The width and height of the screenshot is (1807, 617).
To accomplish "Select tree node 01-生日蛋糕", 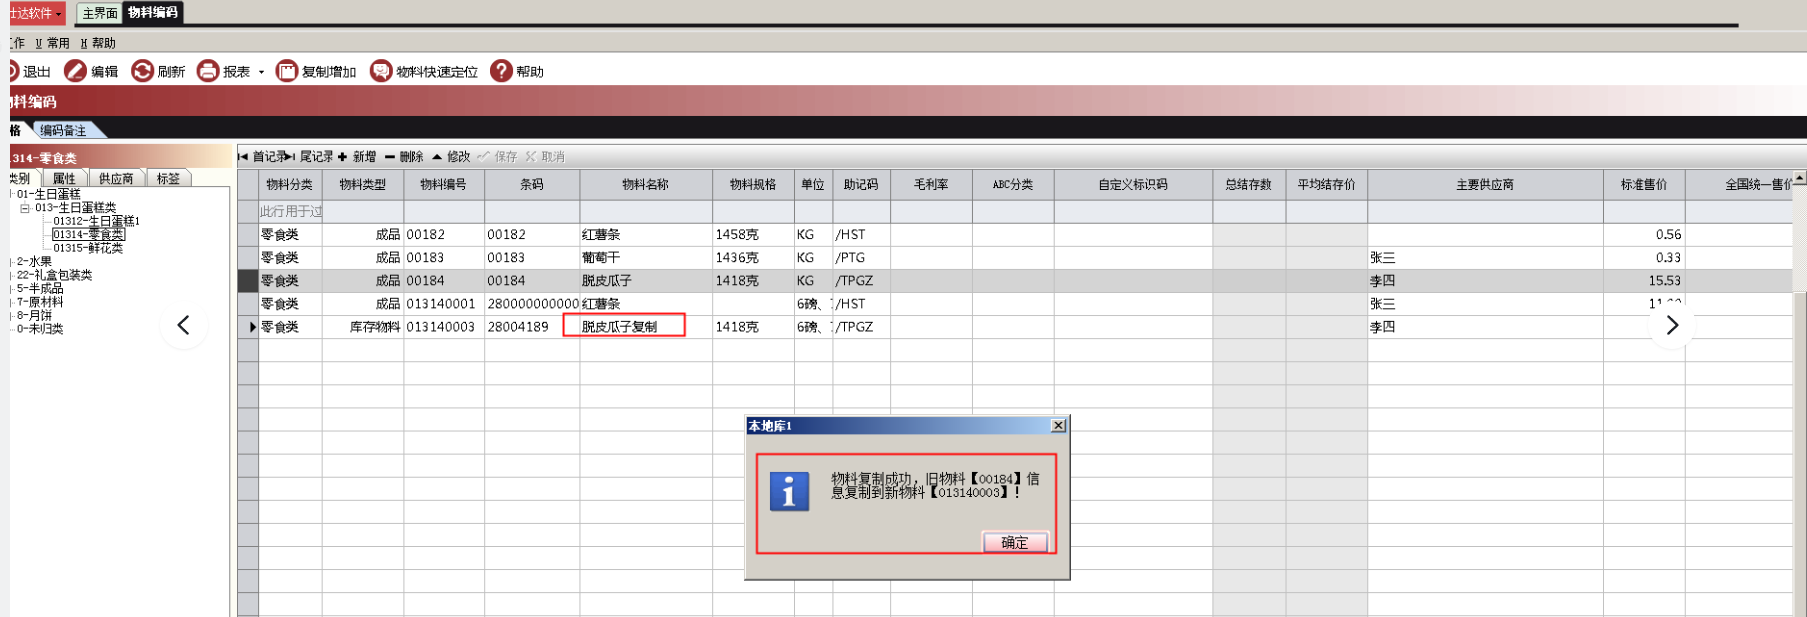I will pyautogui.click(x=48, y=194).
